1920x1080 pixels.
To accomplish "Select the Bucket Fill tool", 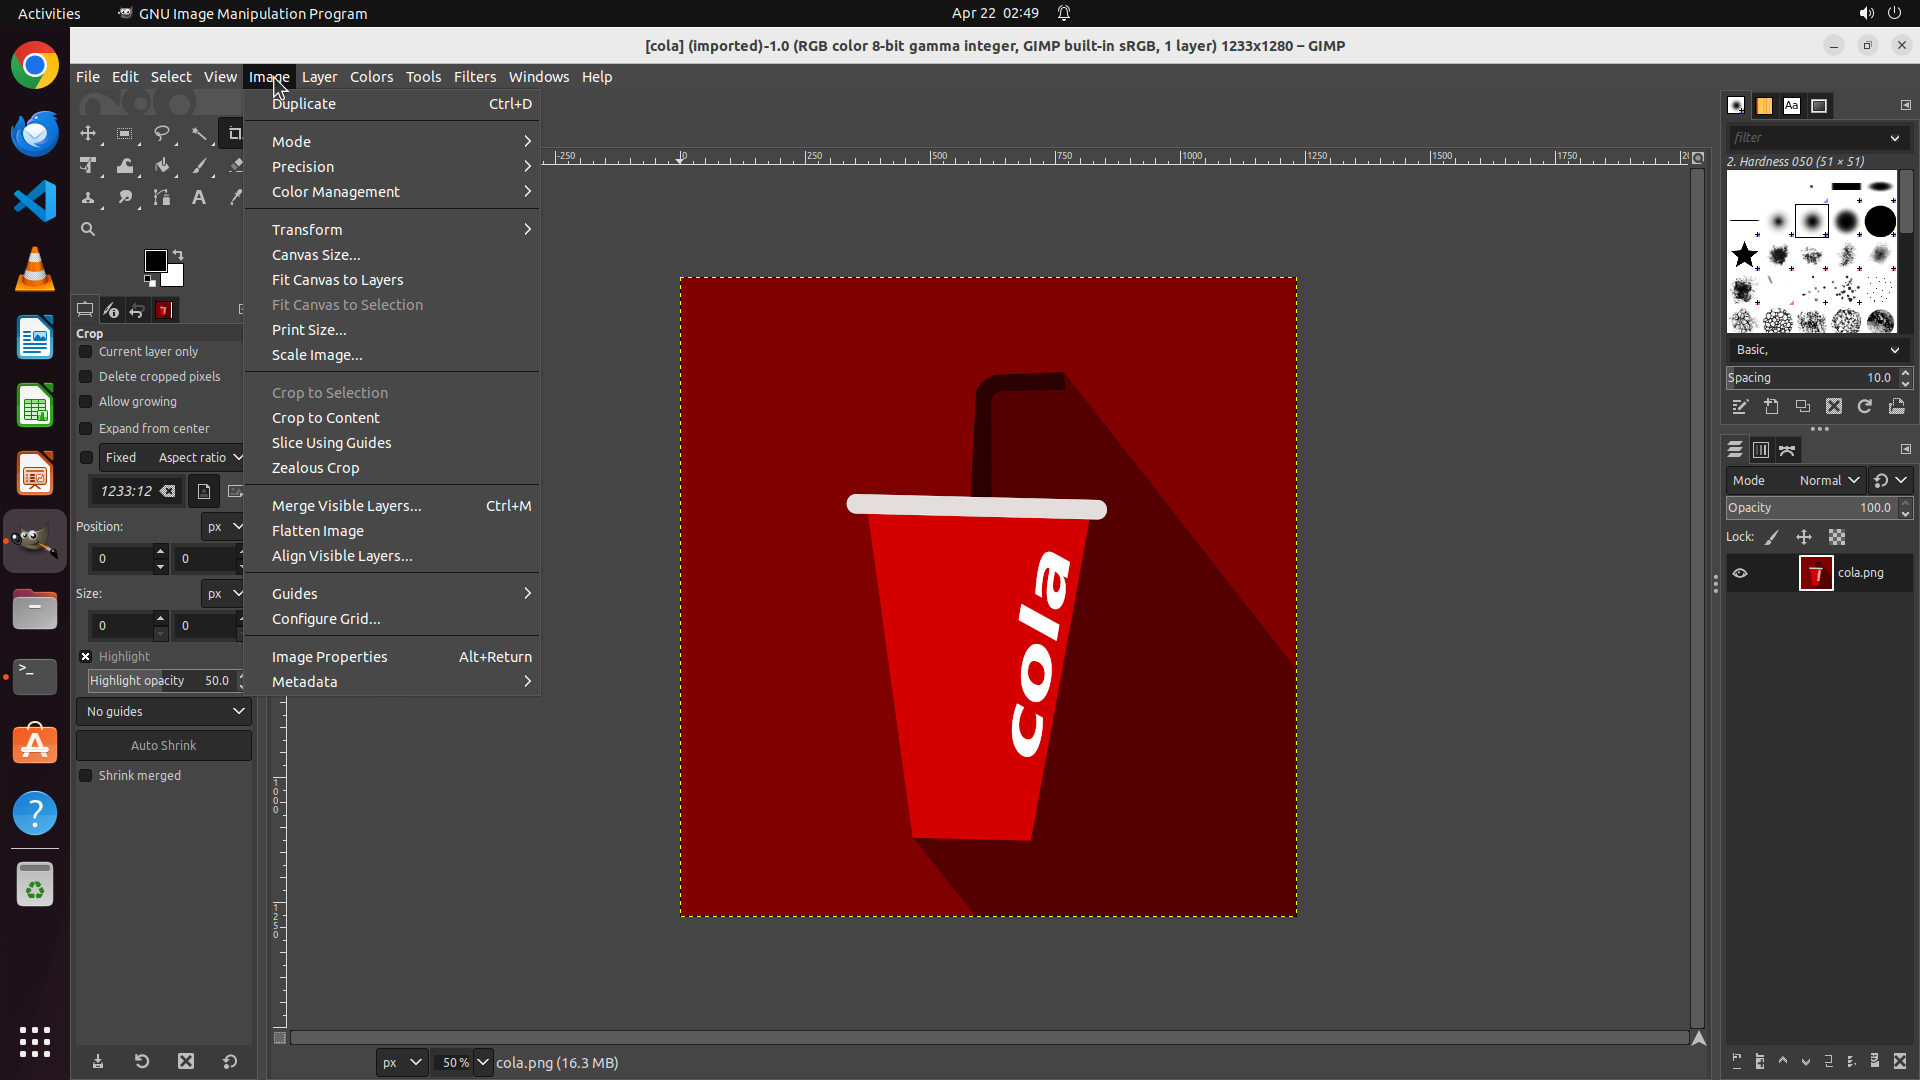I will point(162,166).
